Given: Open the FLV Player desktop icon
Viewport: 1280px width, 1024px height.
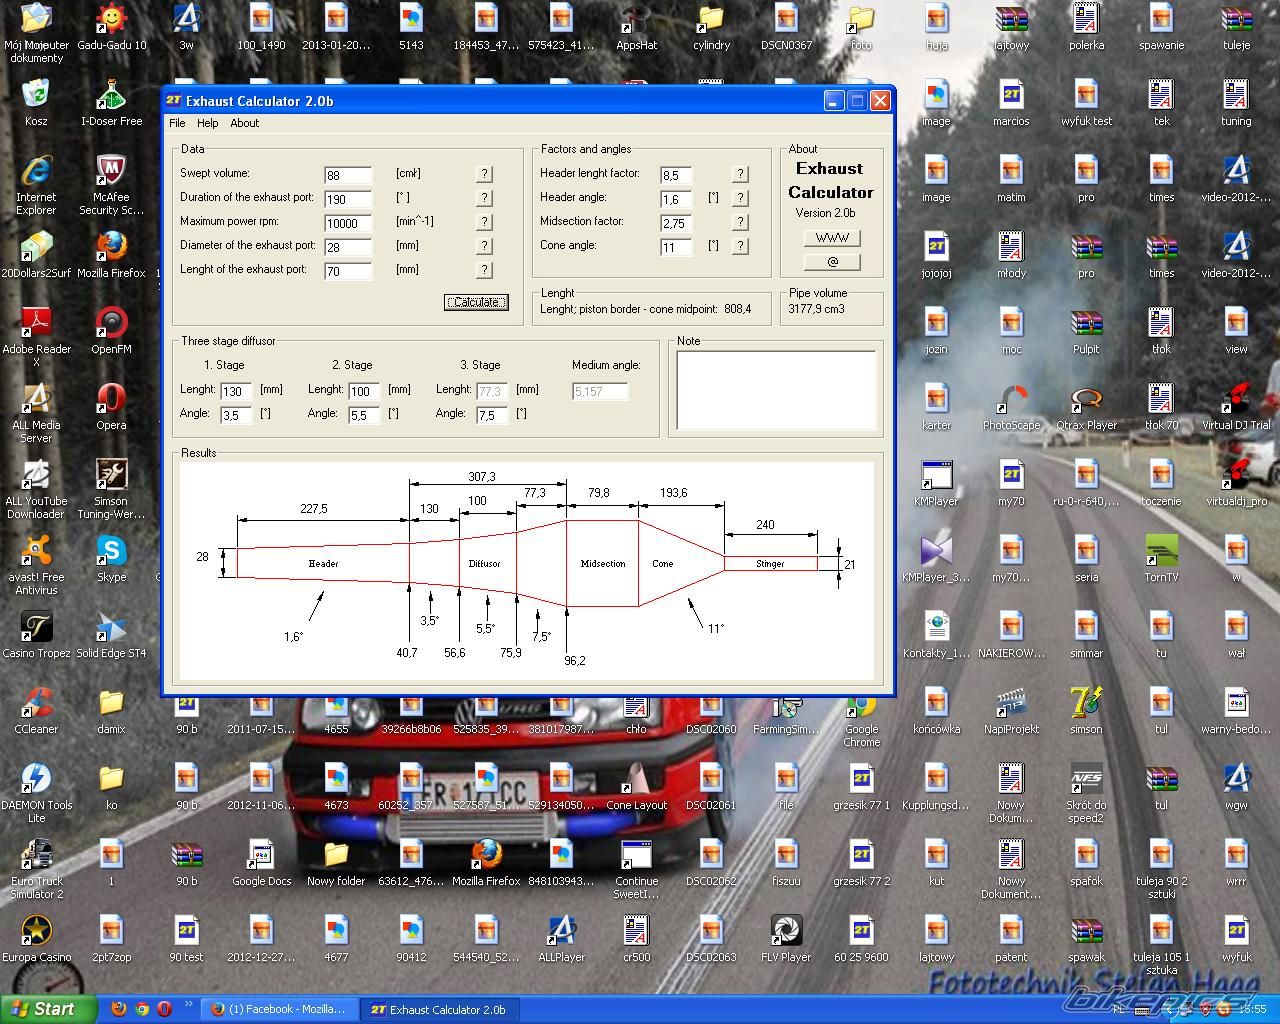Looking at the screenshot, I should [786, 932].
